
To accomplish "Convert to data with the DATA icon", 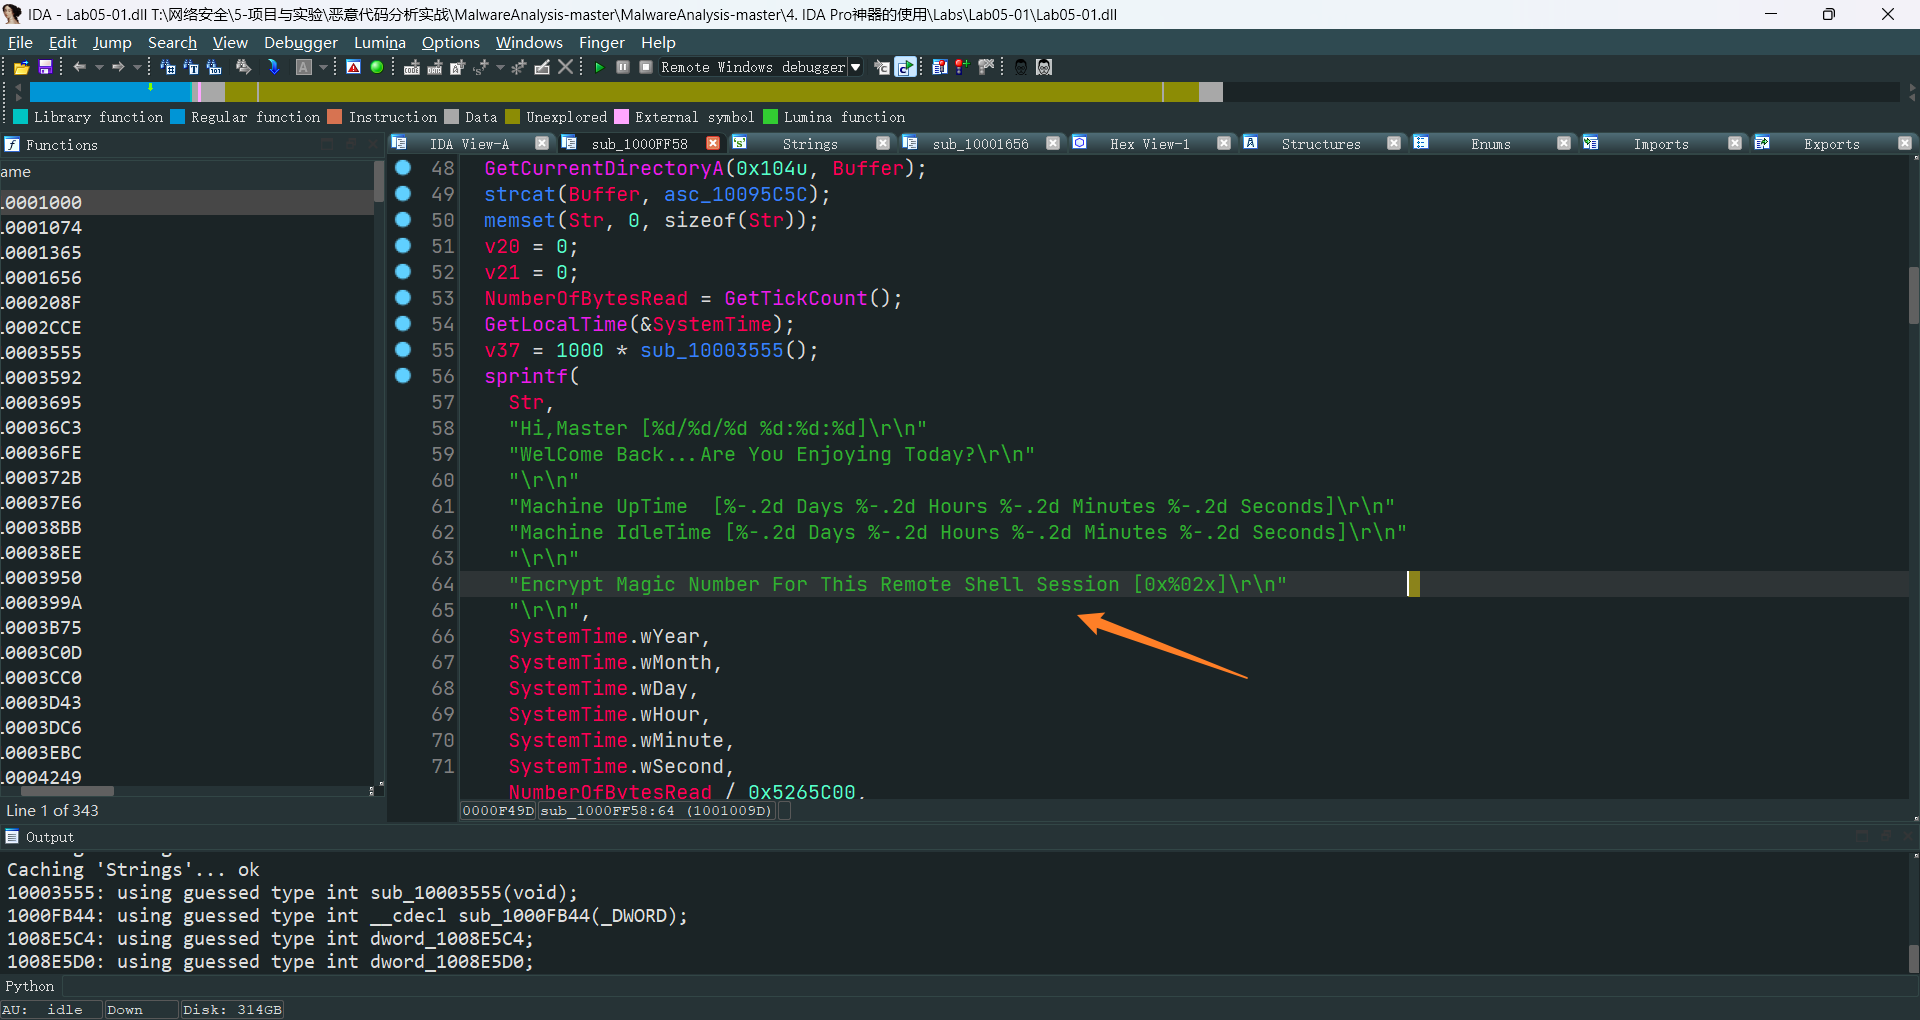I will [435, 67].
